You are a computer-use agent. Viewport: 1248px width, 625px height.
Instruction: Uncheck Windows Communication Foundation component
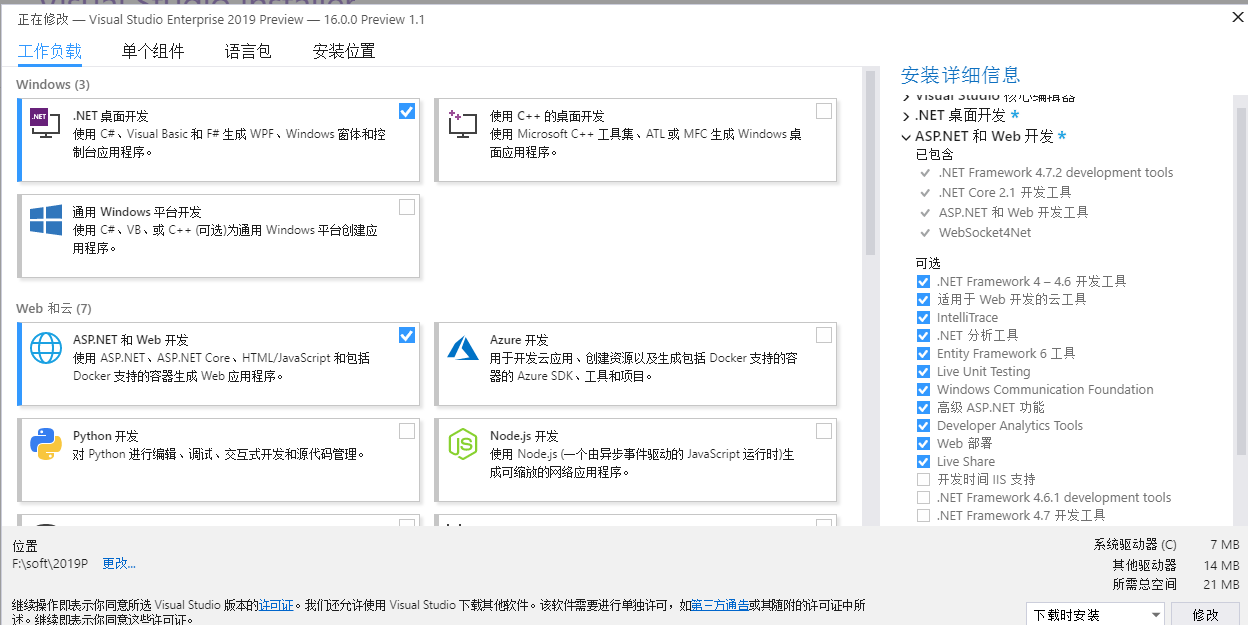923,390
